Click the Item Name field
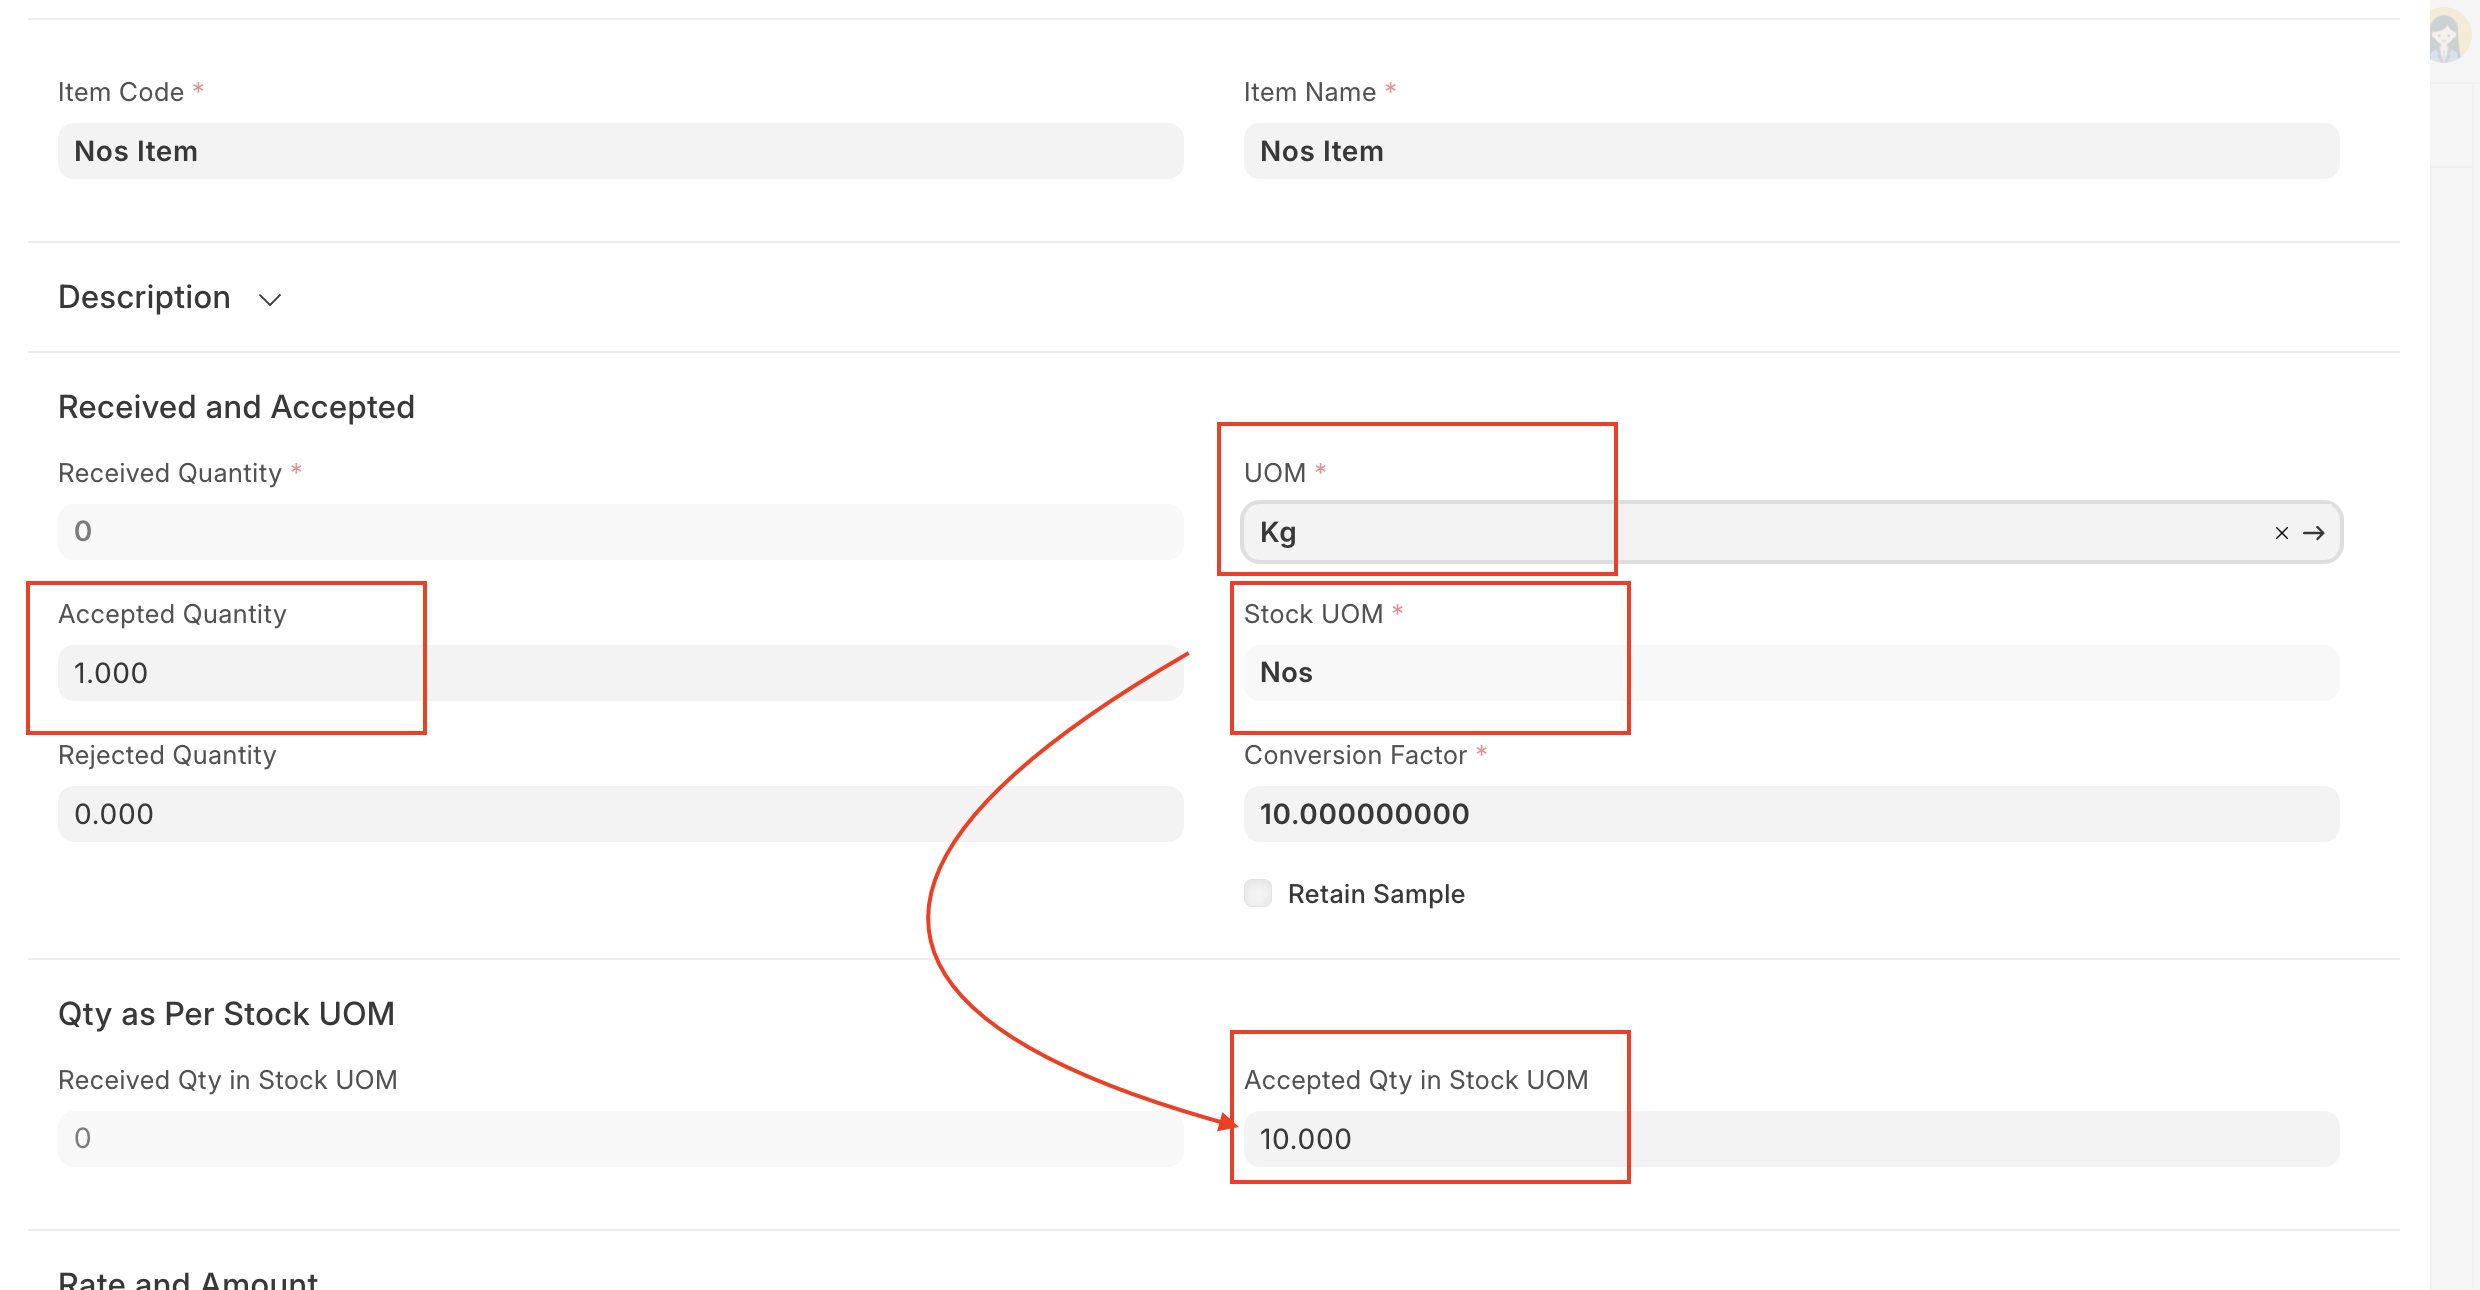This screenshot has width=2480, height=1290. point(1790,151)
